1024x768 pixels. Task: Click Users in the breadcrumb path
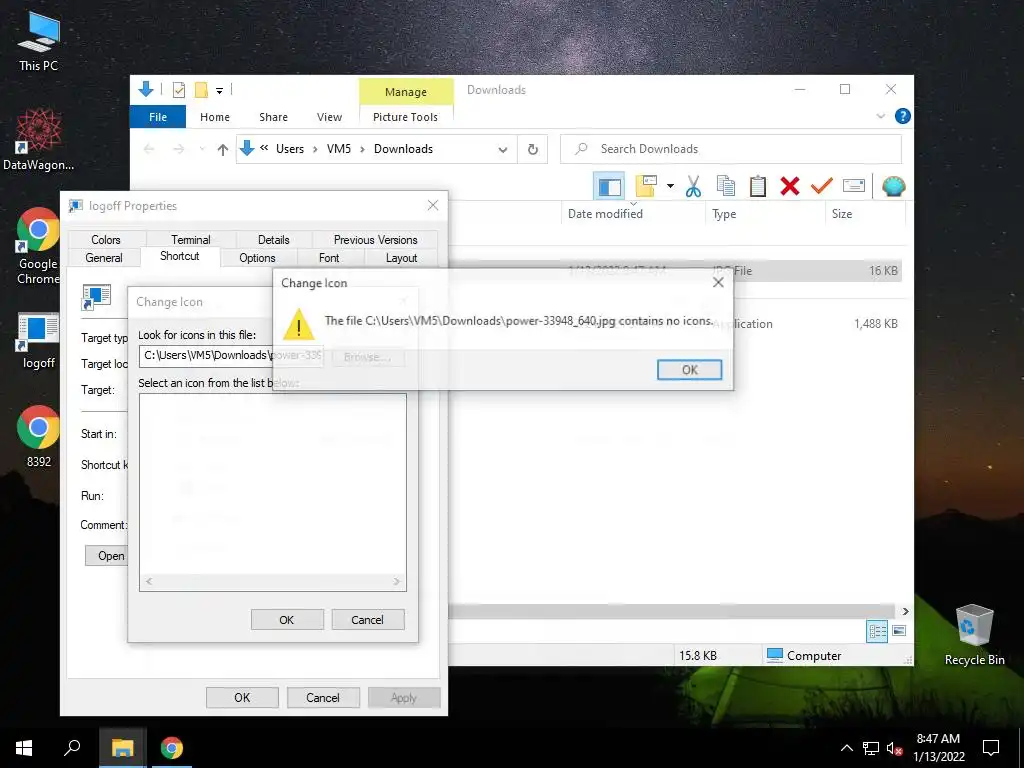click(x=290, y=149)
